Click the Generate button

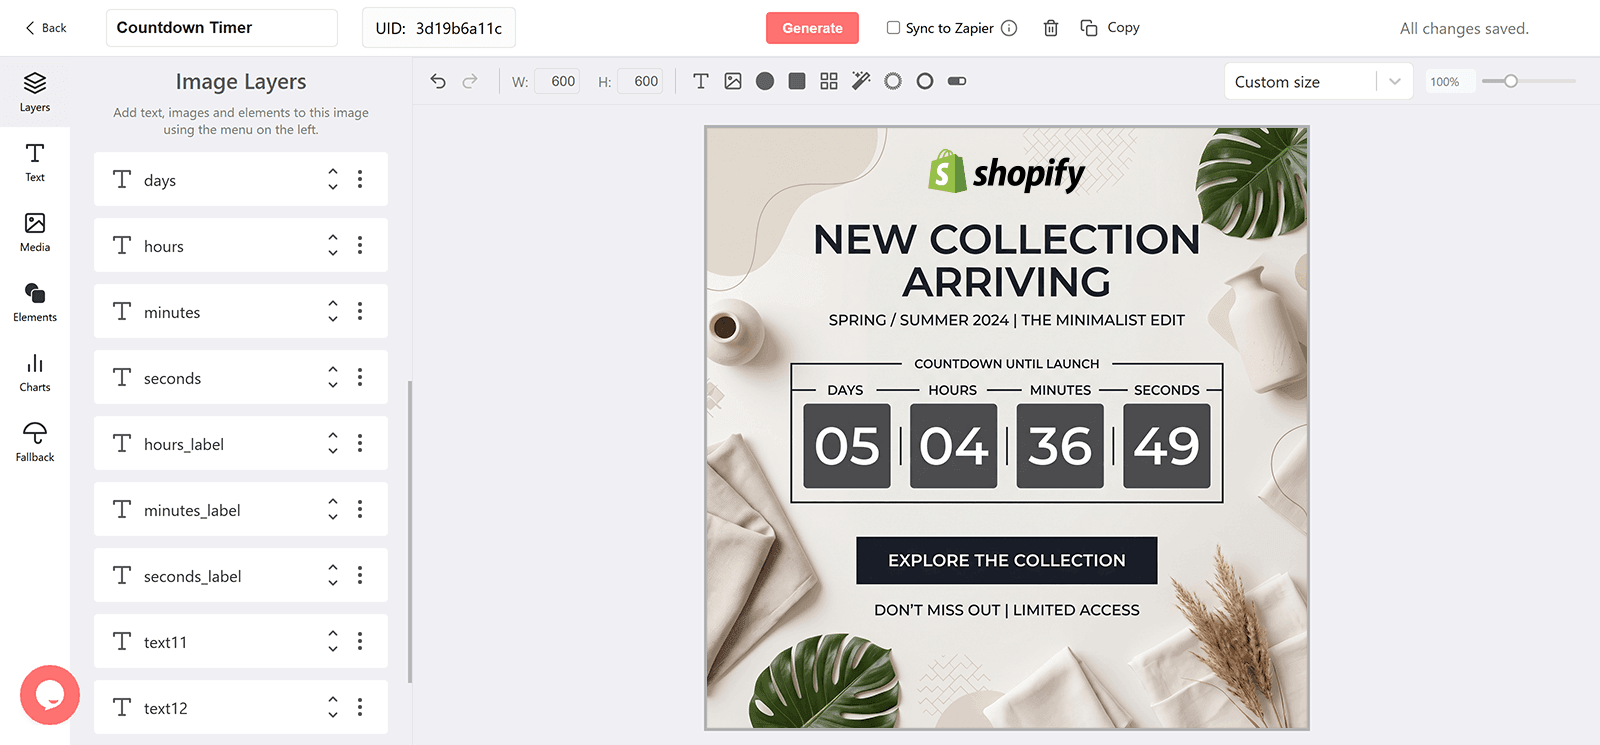[x=812, y=28]
